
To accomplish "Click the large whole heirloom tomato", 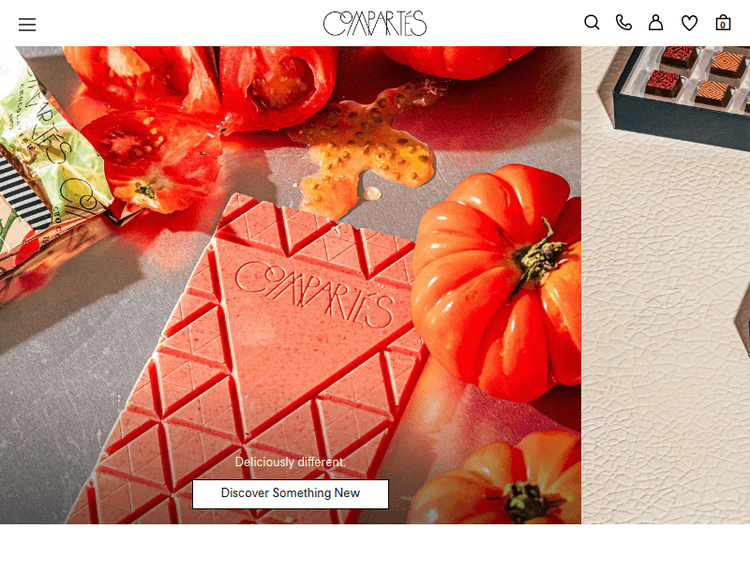I will tap(495, 282).
